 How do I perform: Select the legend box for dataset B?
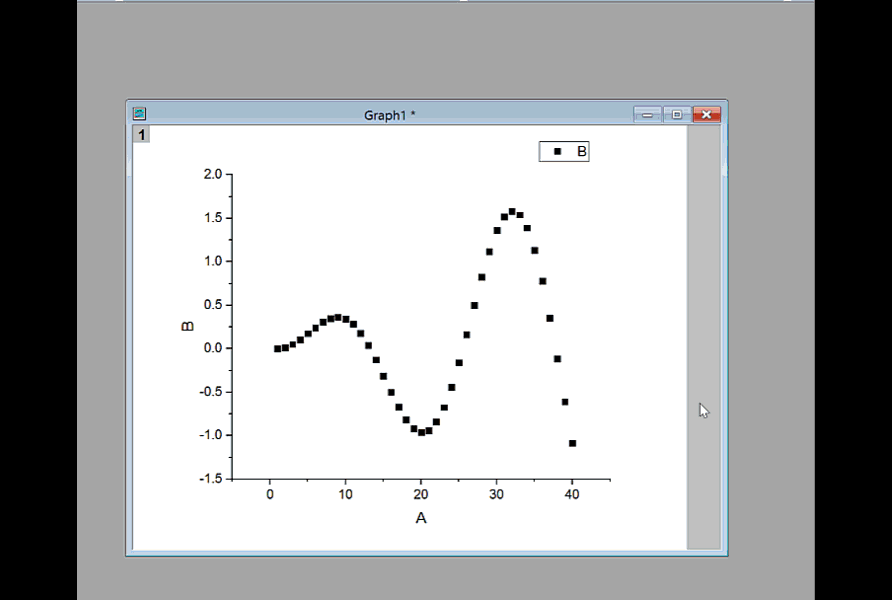pos(565,151)
